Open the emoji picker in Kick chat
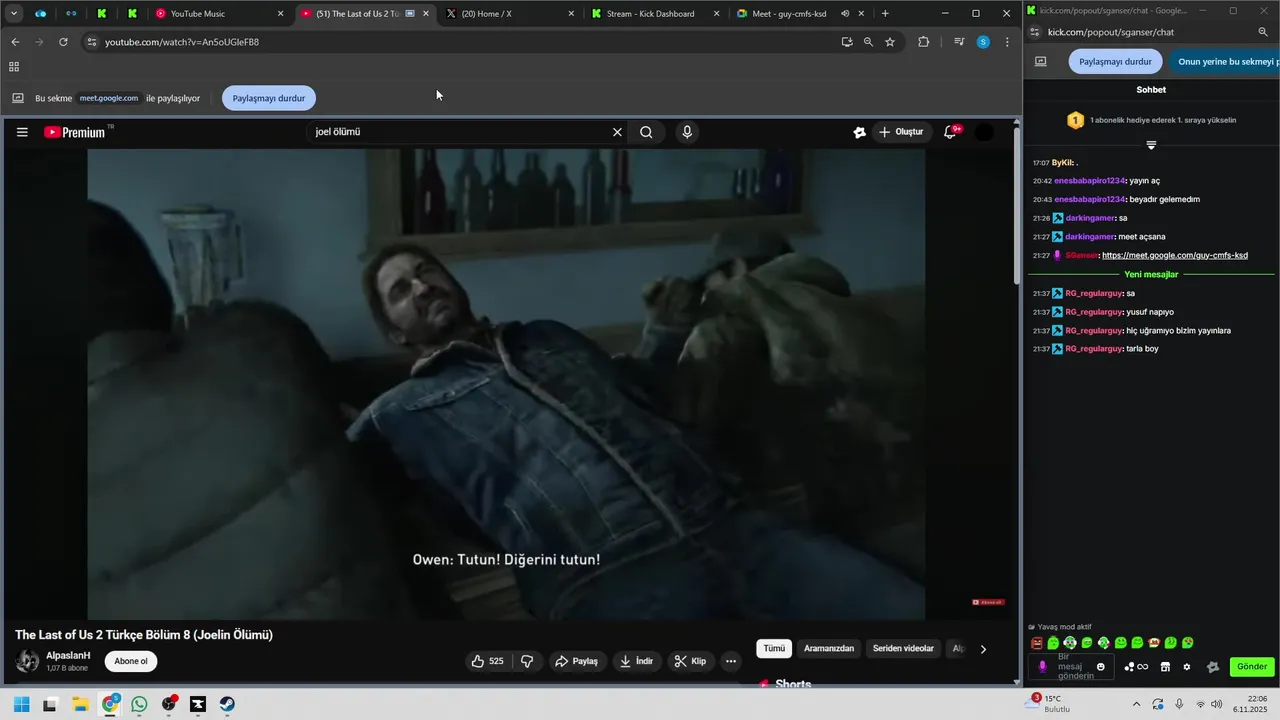This screenshot has width=1280, height=720. pos(1101,667)
